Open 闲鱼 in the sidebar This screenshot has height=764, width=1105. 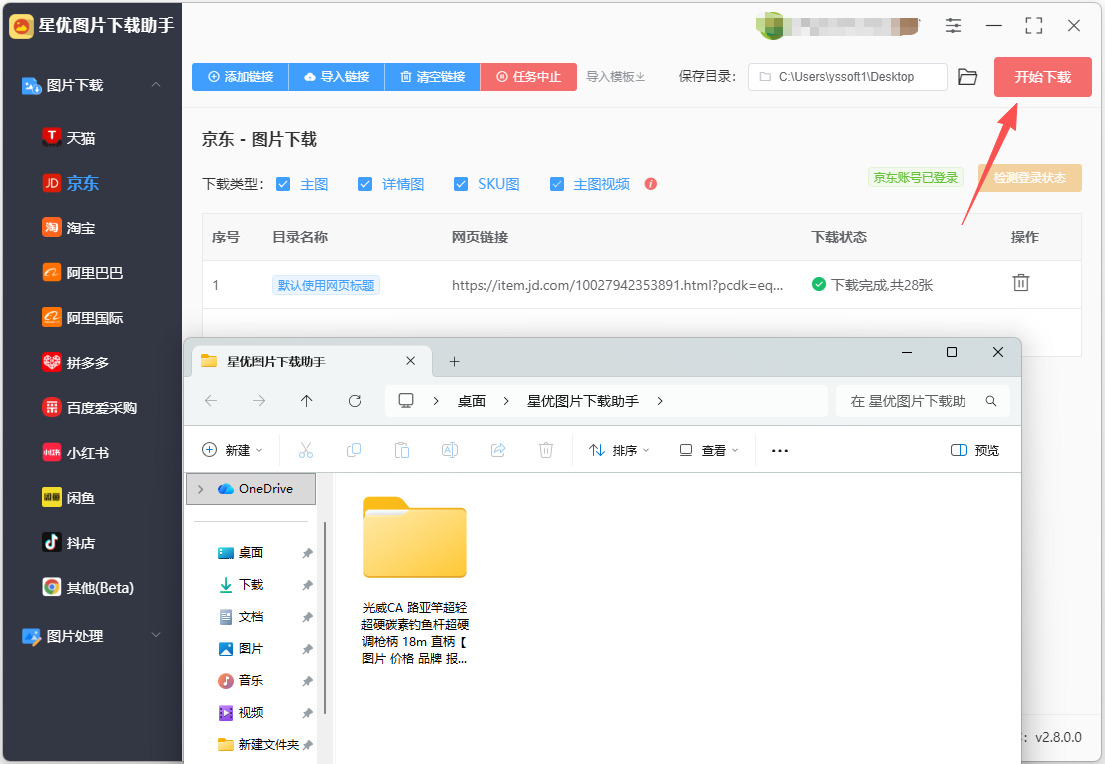(x=69, y=498)
